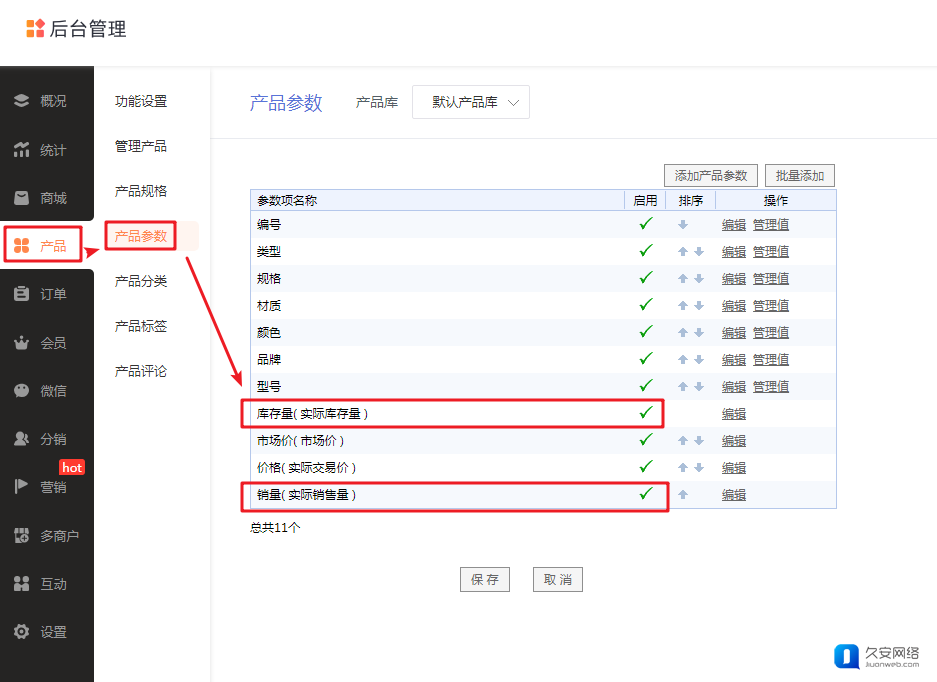Click the 设置 gear icon
Image resolution: width=937 pixels, height=682 pixels.
(x=21, y=632)
